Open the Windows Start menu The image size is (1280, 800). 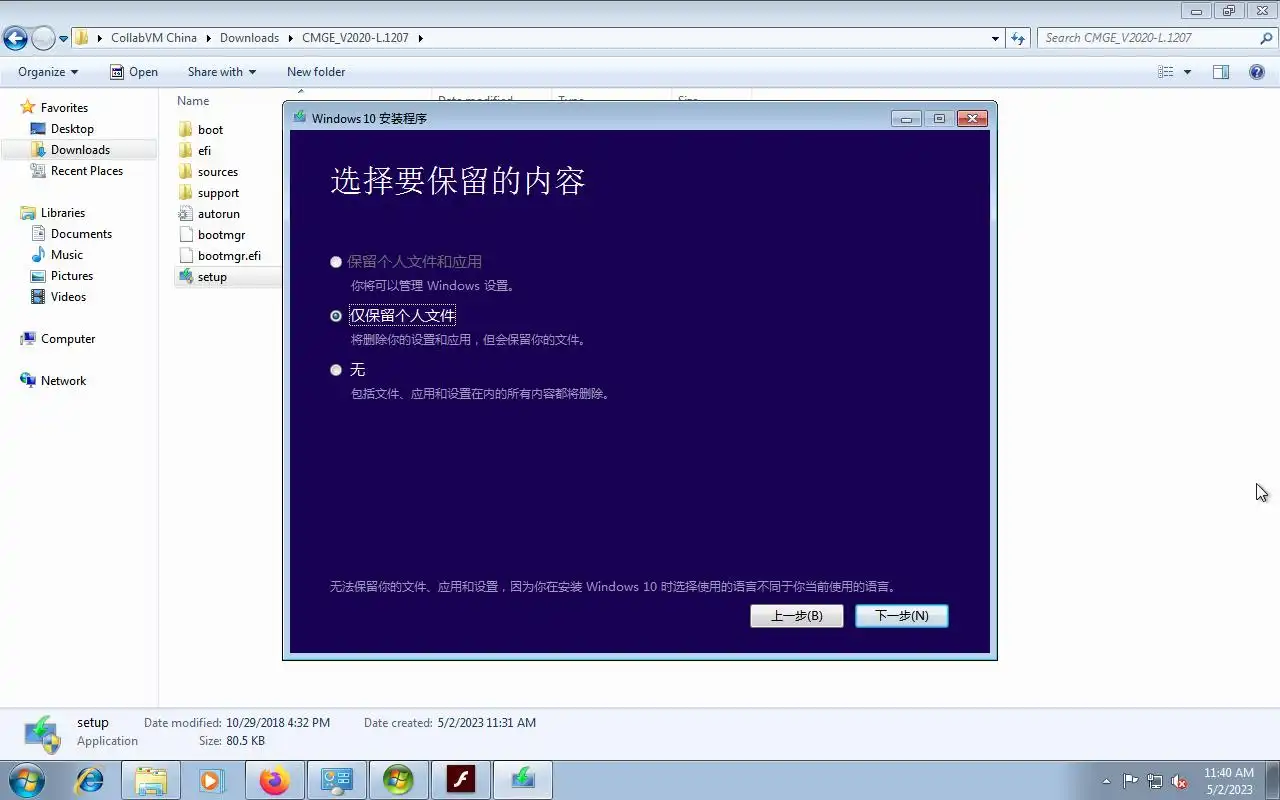pos(26,780)
